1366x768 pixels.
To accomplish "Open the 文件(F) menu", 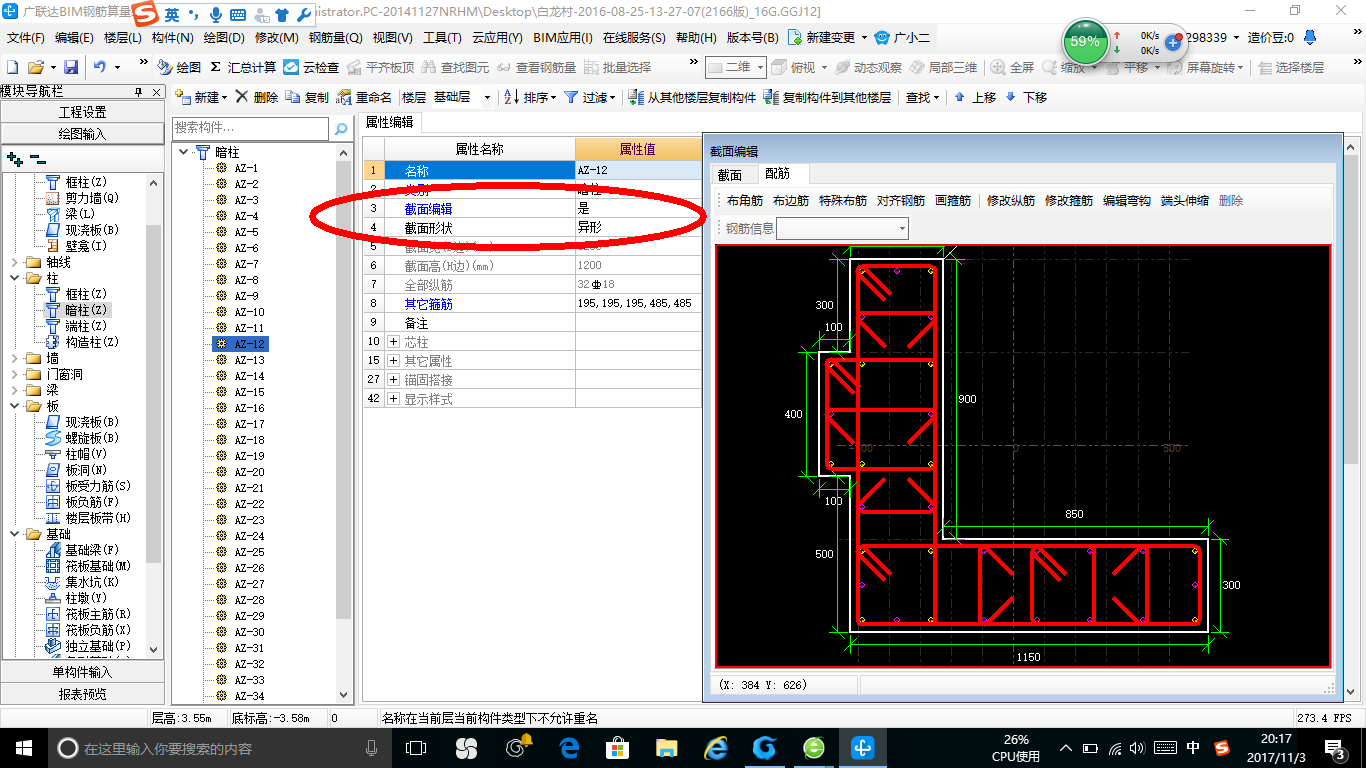I will 25,38.
